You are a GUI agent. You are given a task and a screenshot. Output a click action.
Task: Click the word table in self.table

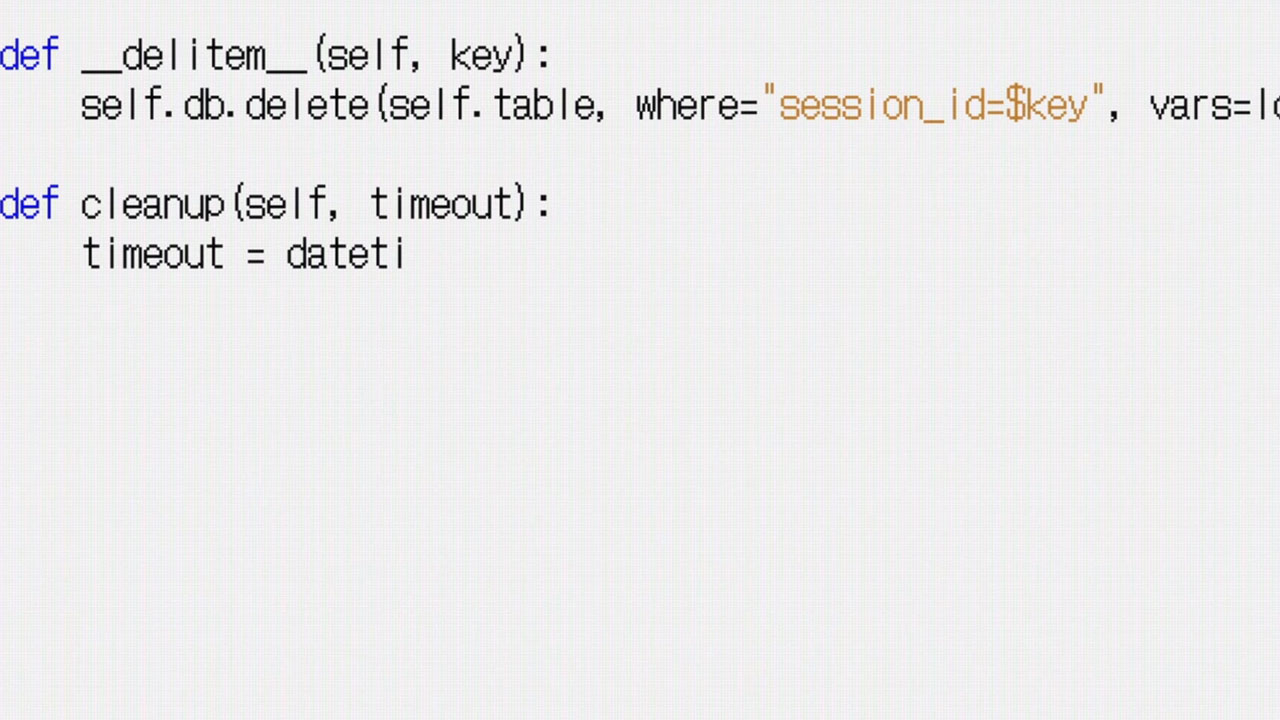[543, 106]
